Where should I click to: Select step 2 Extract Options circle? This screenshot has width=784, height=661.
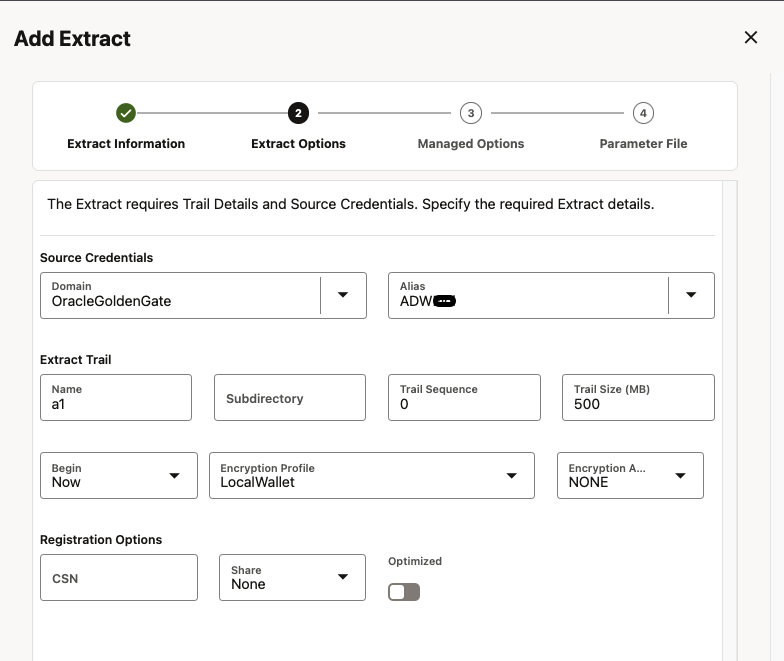click(298, 113)
